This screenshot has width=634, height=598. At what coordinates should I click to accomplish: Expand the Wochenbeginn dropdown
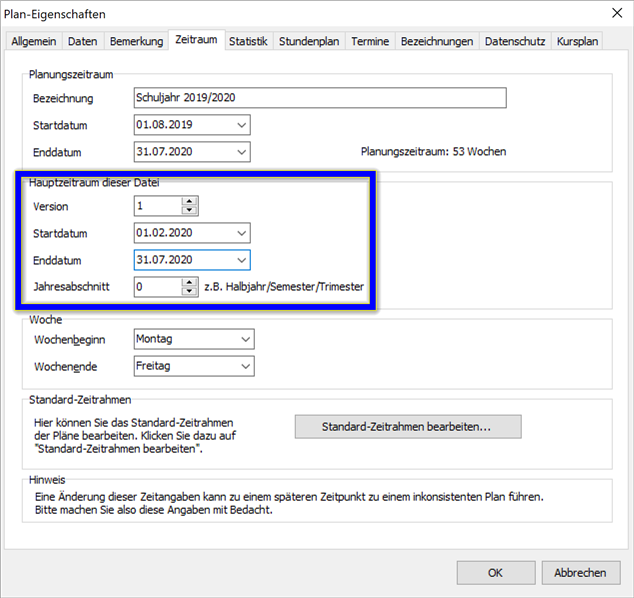[x=246, y=340]
